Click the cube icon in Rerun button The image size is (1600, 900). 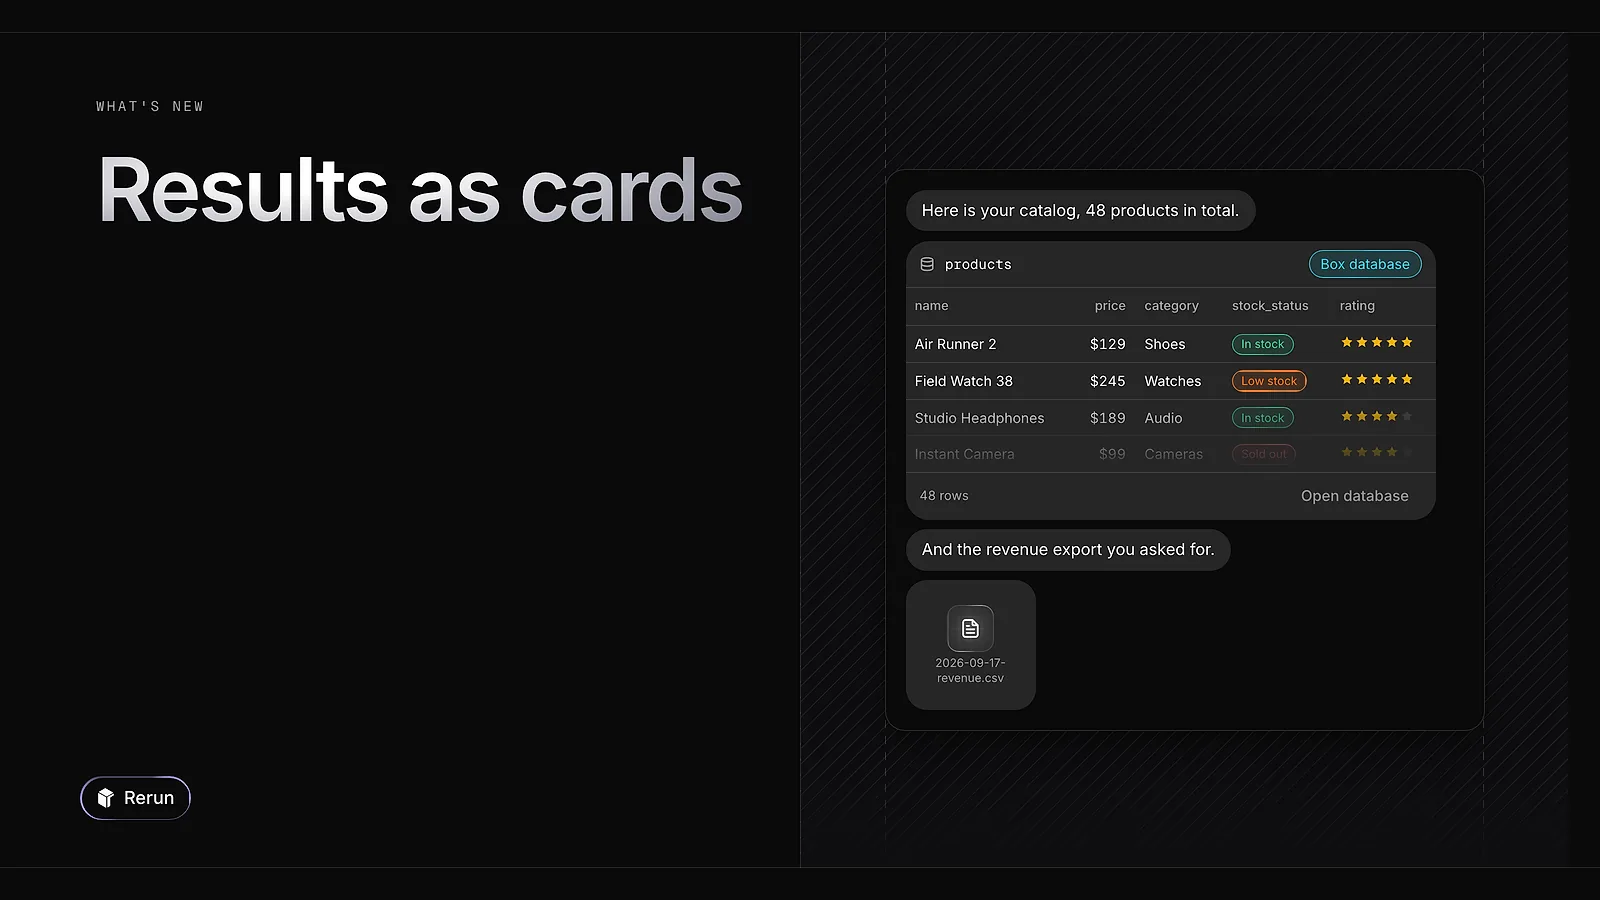[x=106, y=798]
